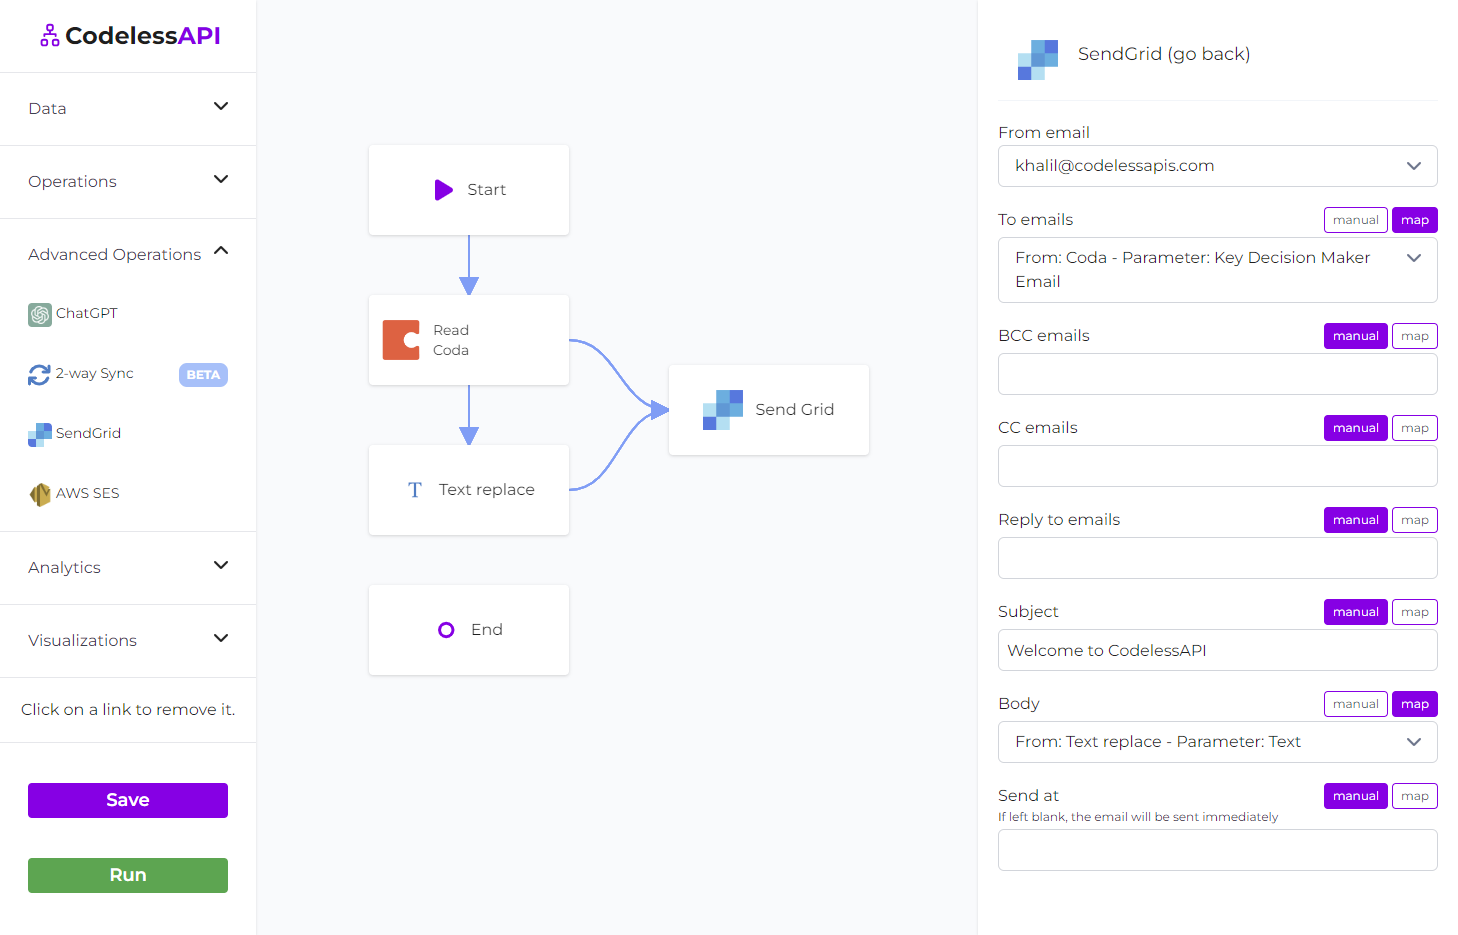Click the 2-way Sync arrows icon
Screen dimensions: 1458x935
coord(39,374)
